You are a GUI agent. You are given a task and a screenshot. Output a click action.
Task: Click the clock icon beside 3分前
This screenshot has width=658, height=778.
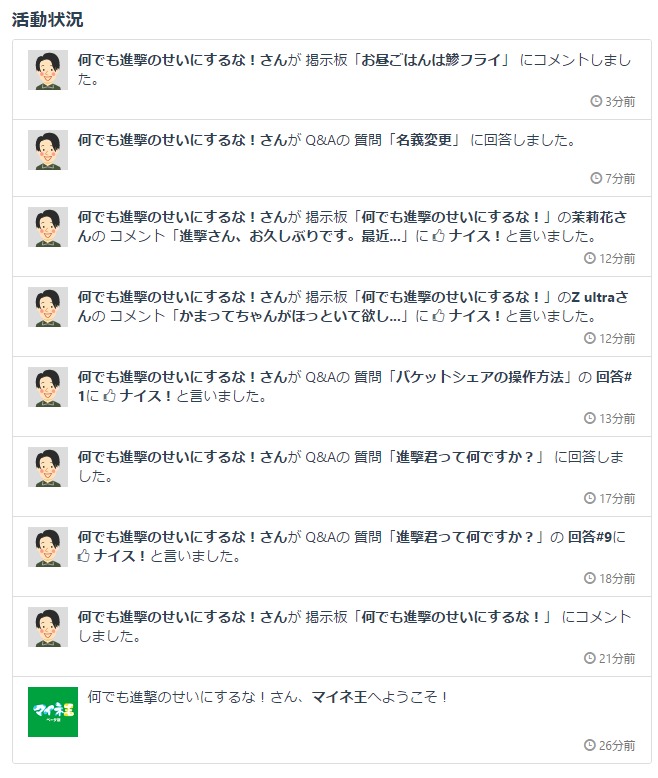click(x=597, y=101)
